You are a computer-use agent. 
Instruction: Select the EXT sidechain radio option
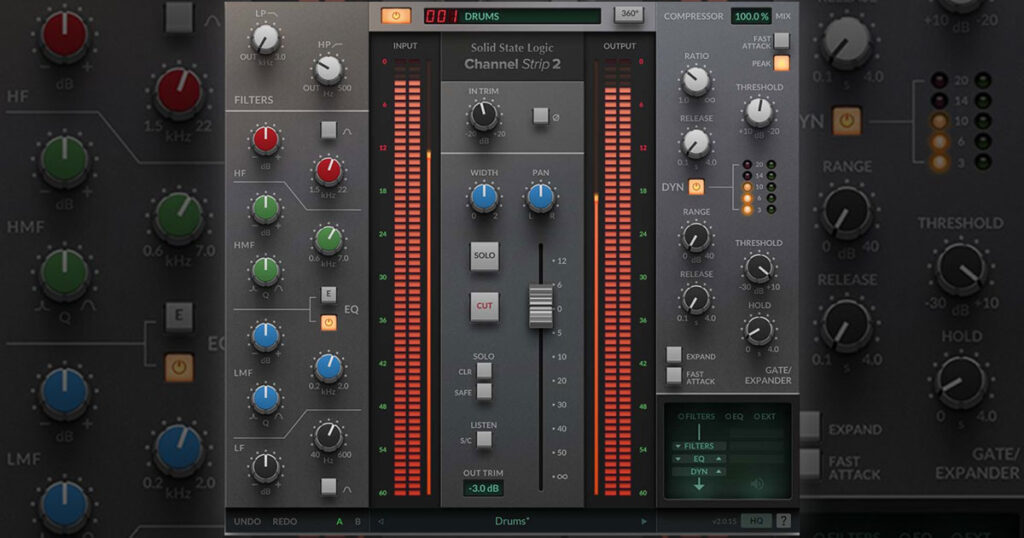pyautogui.click(x=765, y=416)
